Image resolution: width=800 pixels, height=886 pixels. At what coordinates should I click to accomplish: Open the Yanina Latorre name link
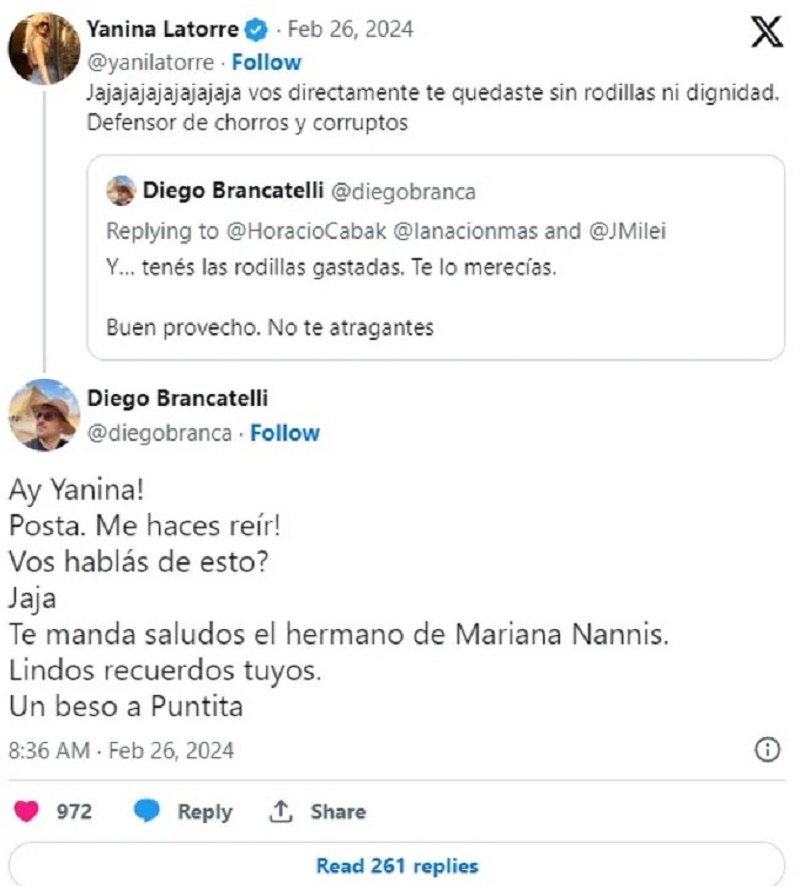pos(163,27)
